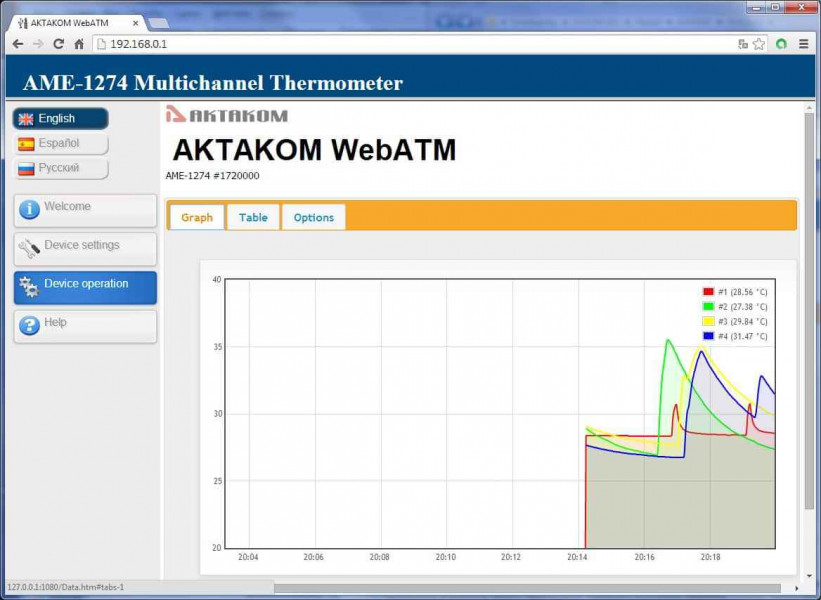The image size is (821, 600).
Task: Go back with the browser back arrow
Action: (18, 44)
